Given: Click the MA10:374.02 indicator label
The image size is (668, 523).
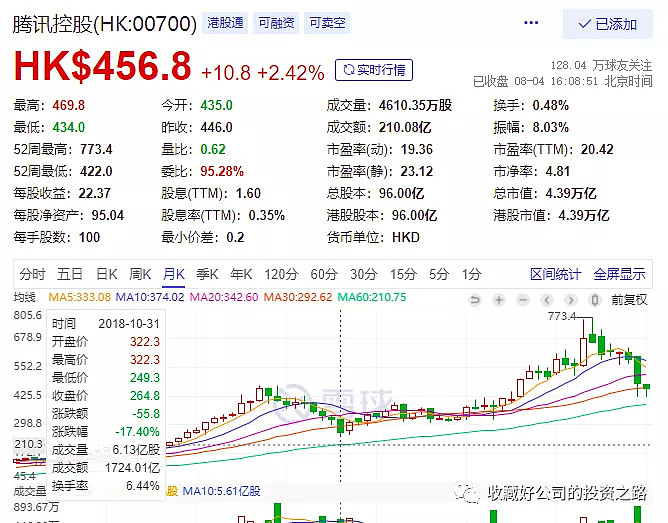Looking at the screenshot, I should (x=150, y=297).
